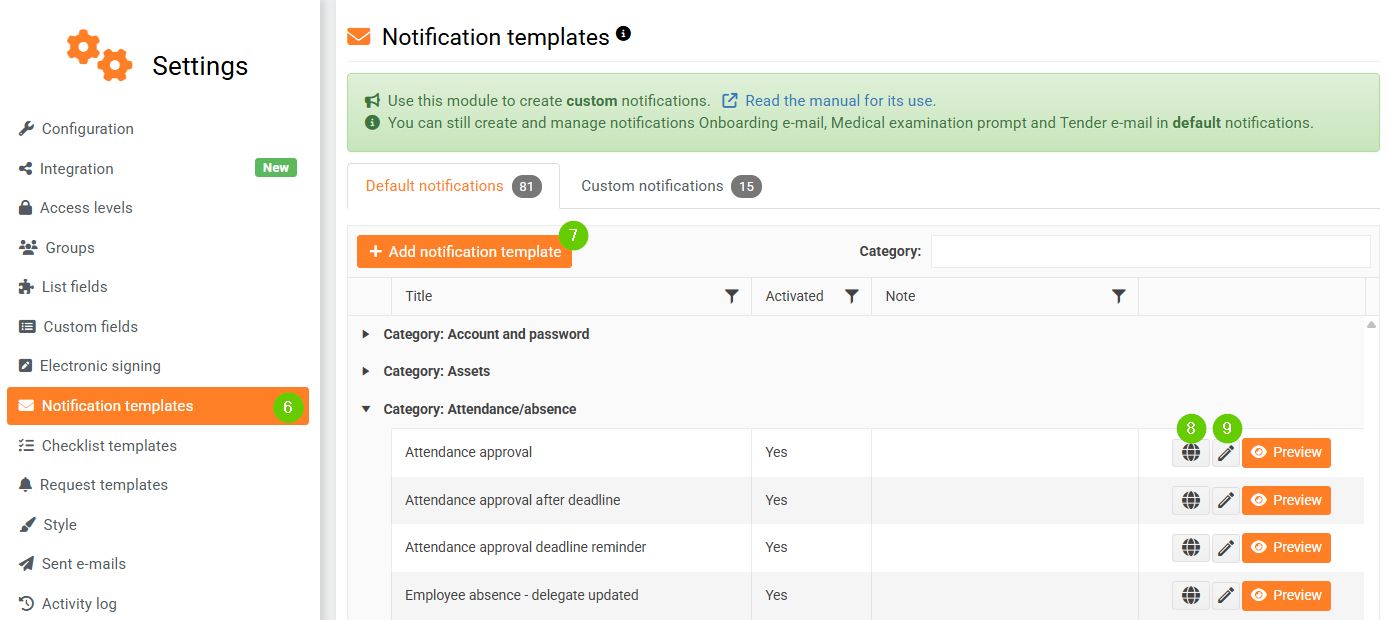Edit the Attendance approval deadline reminder template
The height and width of the screenshot is (620, 1389).
(1226, 548)
